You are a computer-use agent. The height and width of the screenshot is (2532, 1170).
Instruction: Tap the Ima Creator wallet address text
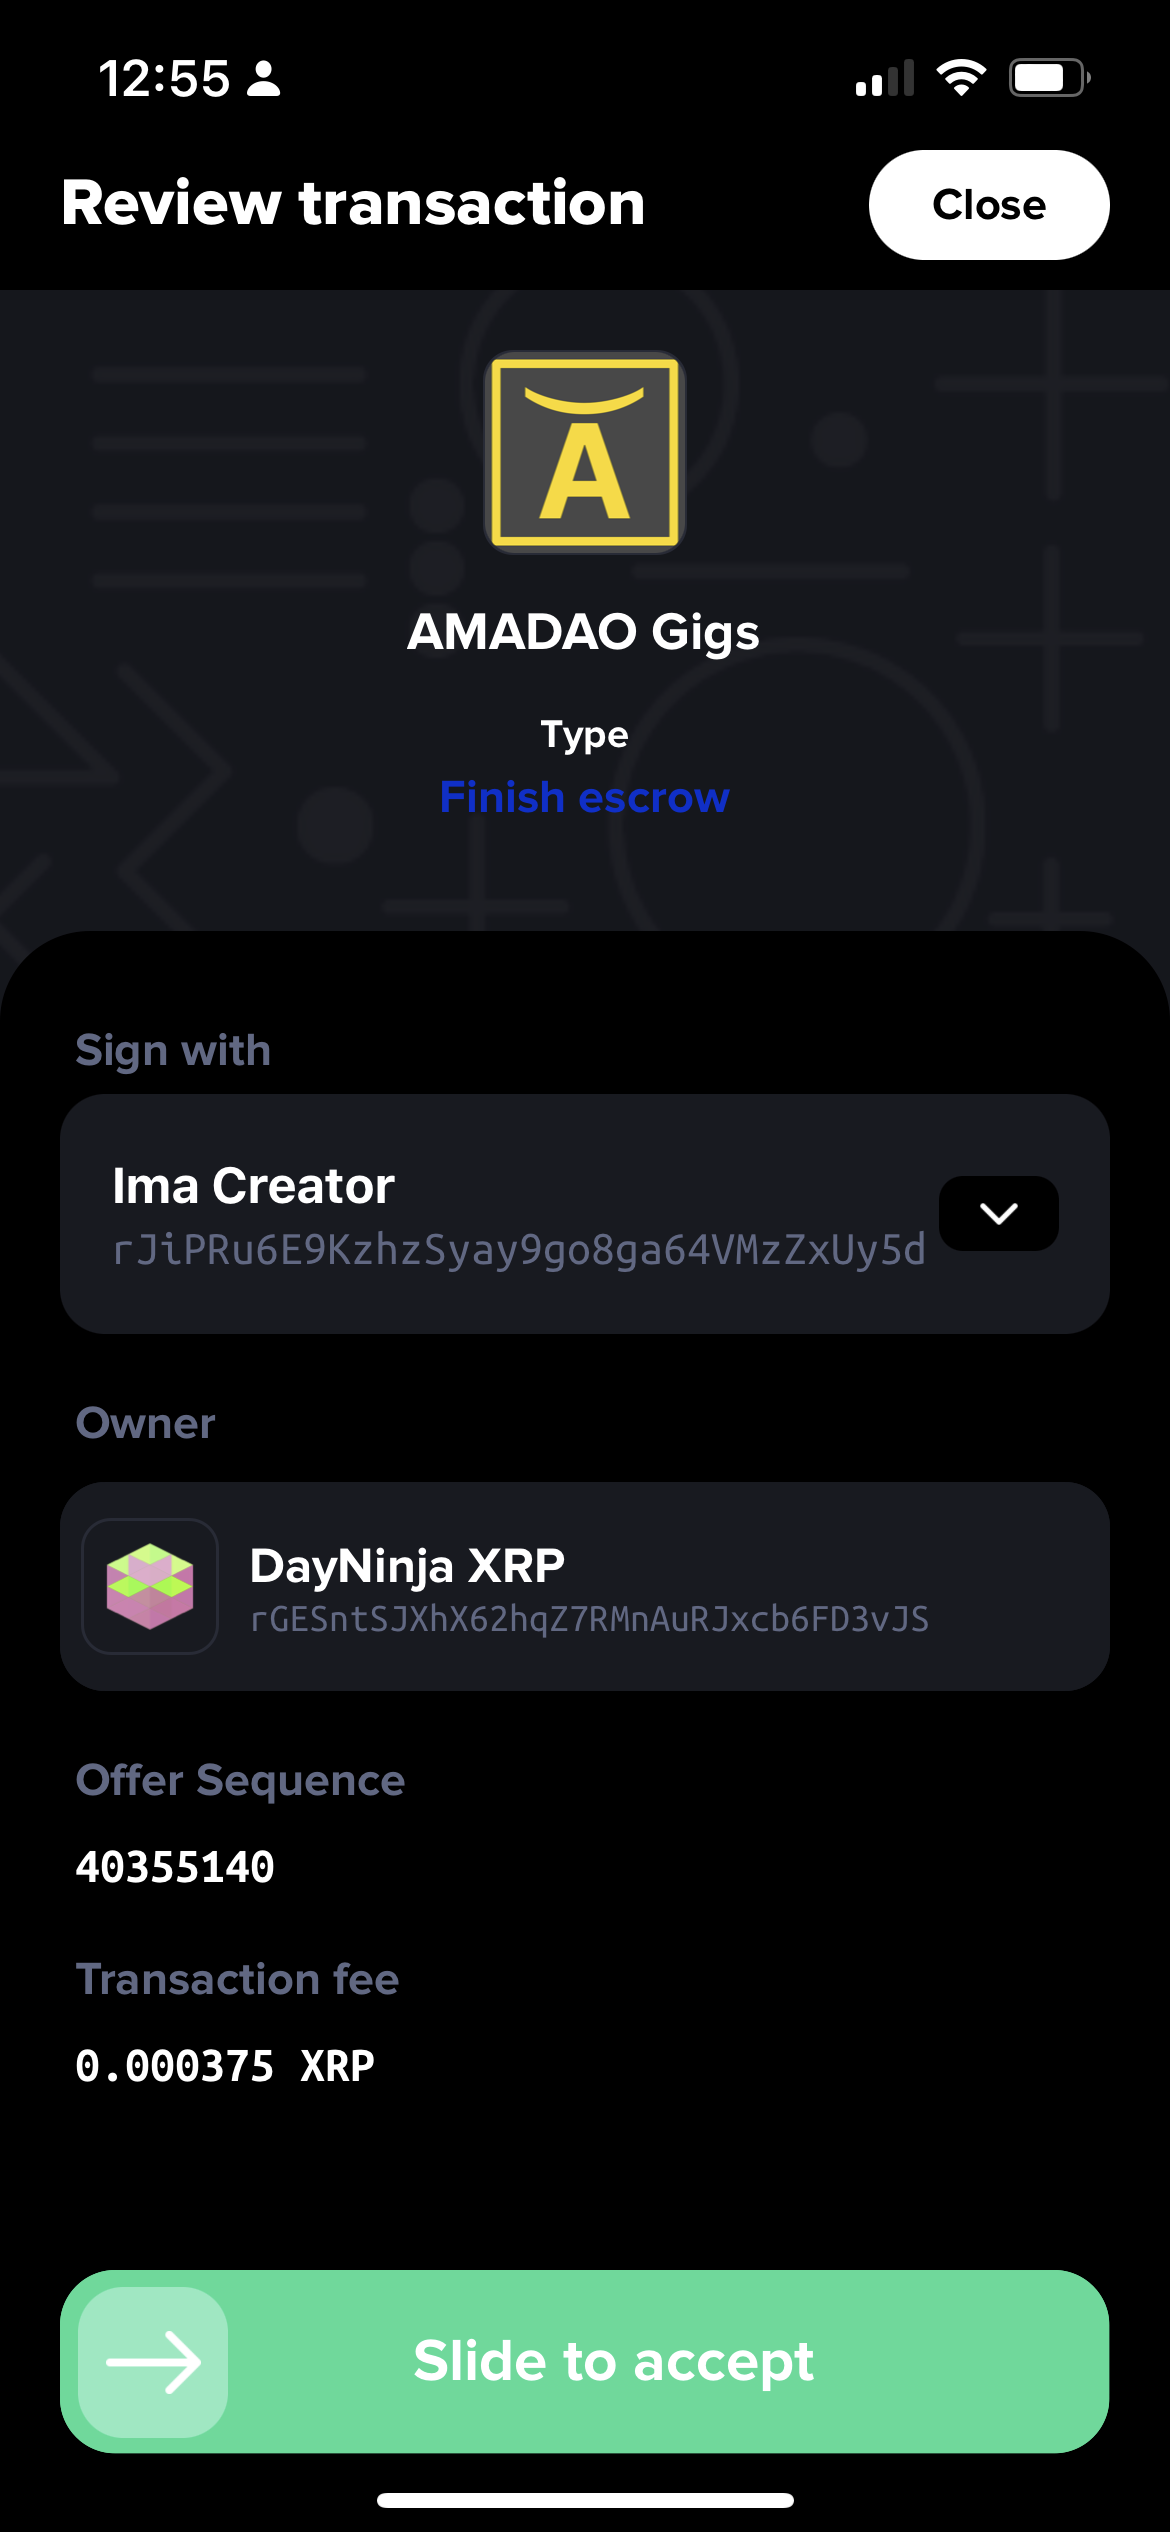coord(519,1250)
